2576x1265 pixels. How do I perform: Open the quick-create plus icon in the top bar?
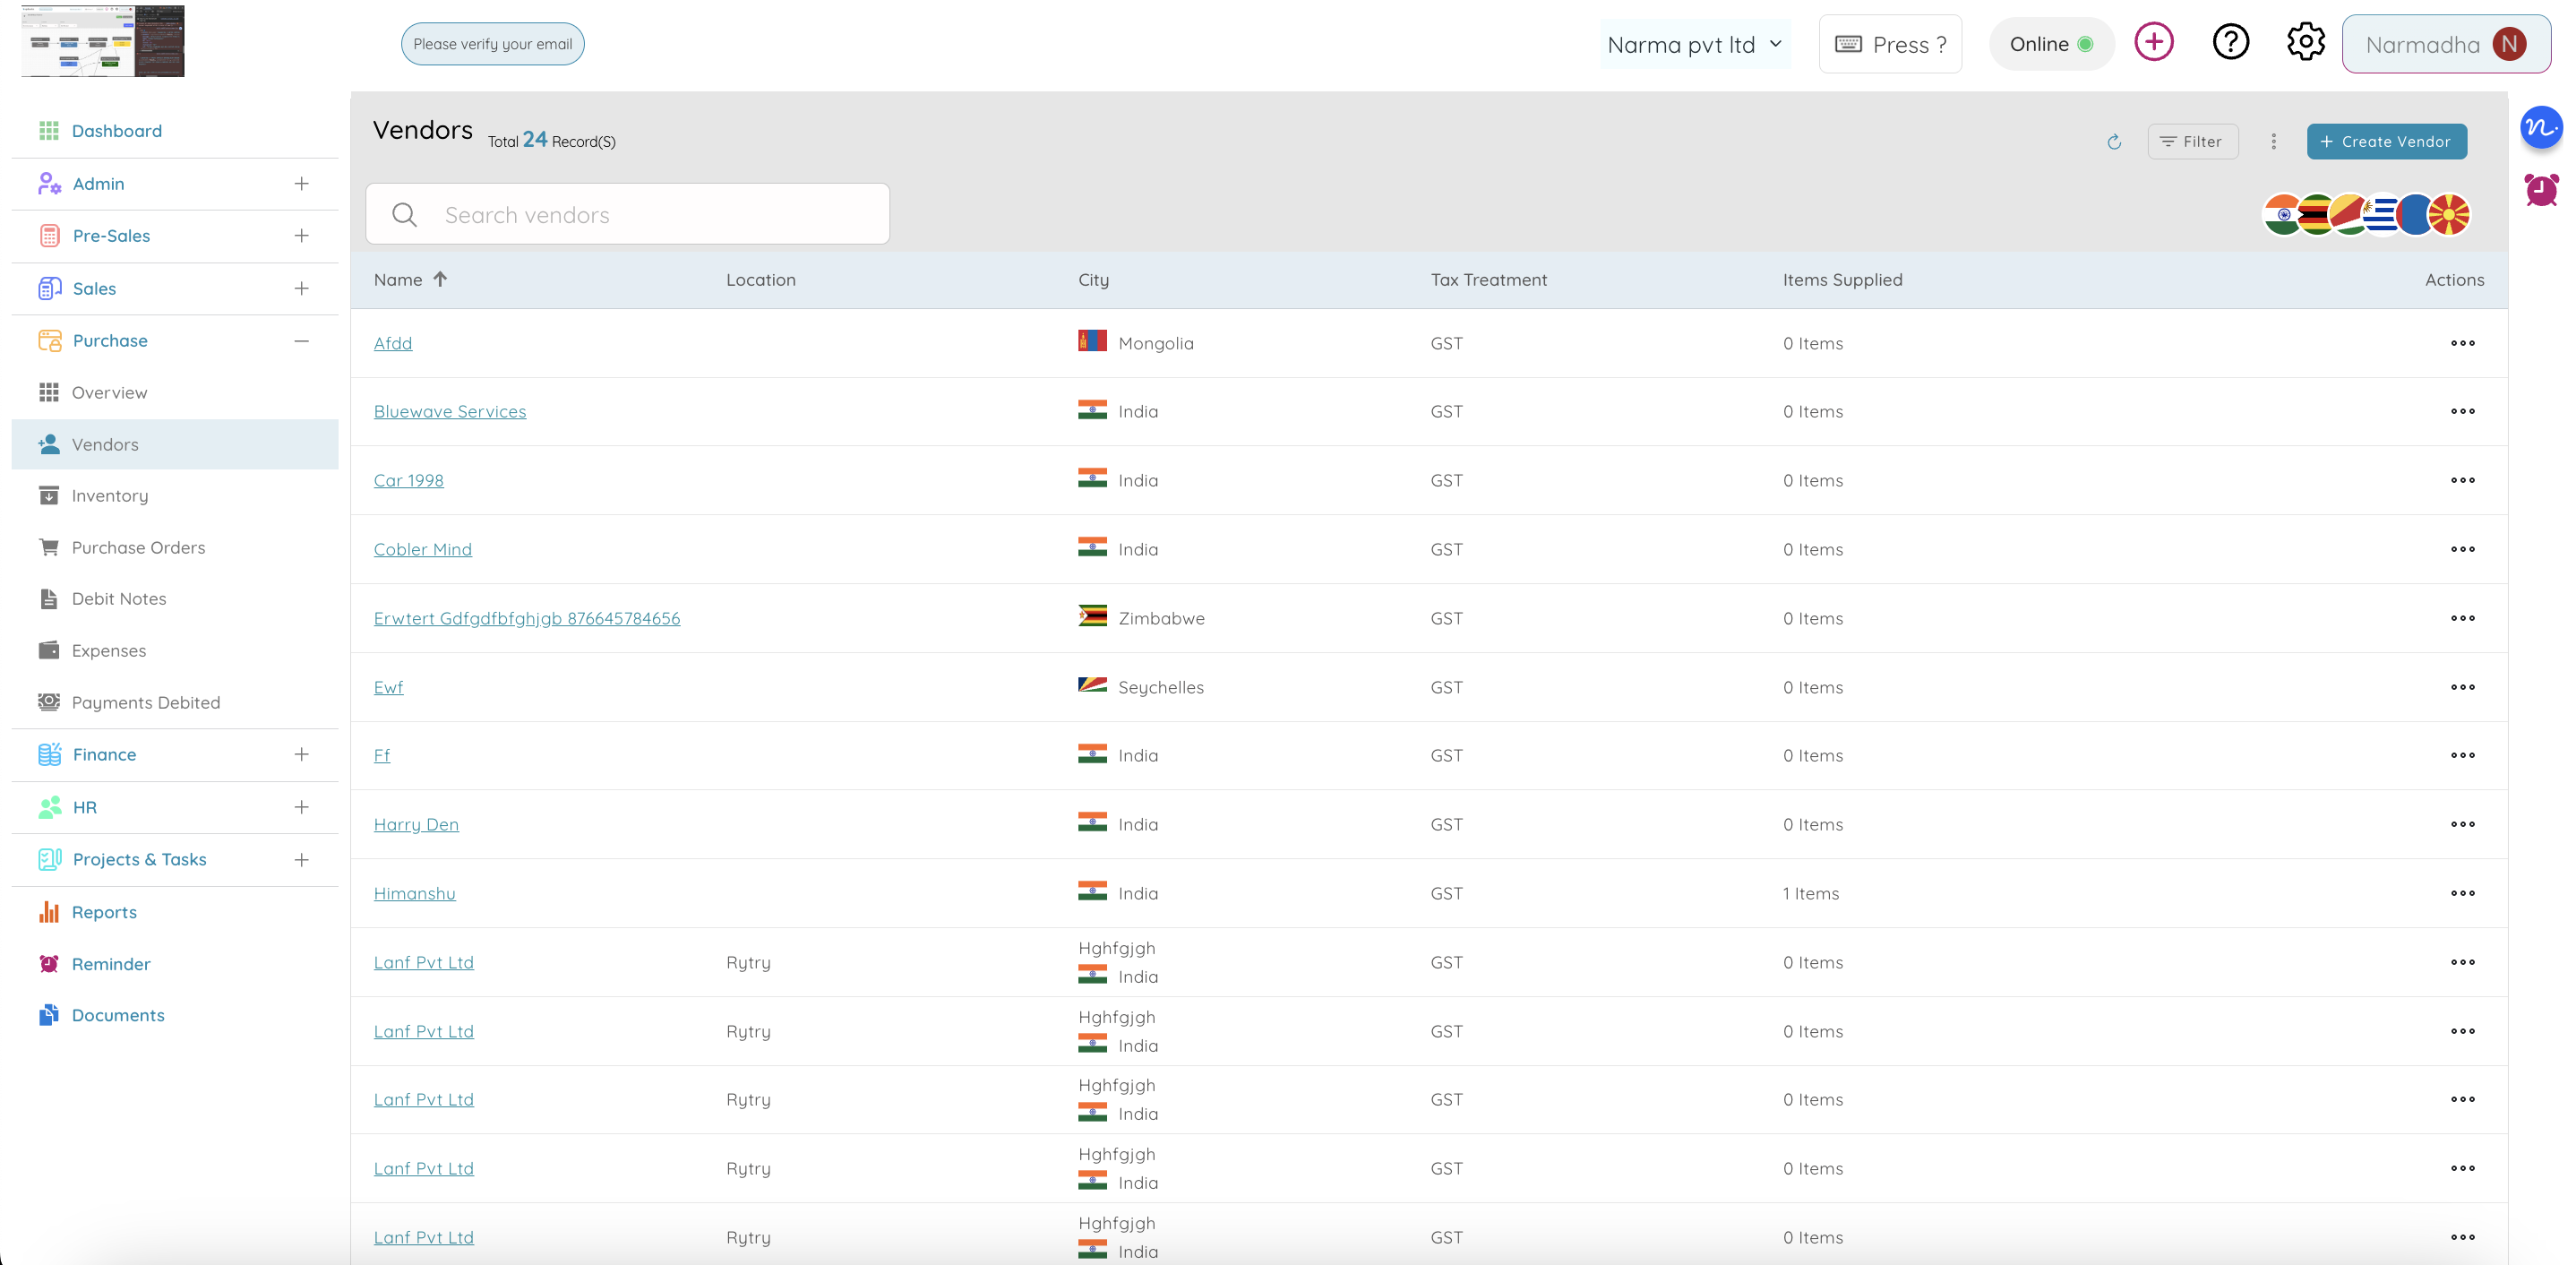tap(2155, 42)
